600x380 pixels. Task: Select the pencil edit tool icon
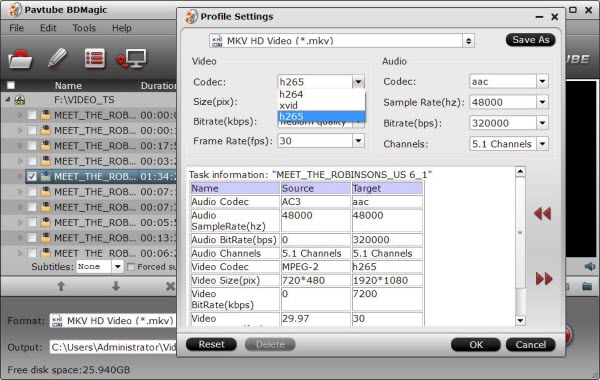pyautogui.click(x=57, y=59)
